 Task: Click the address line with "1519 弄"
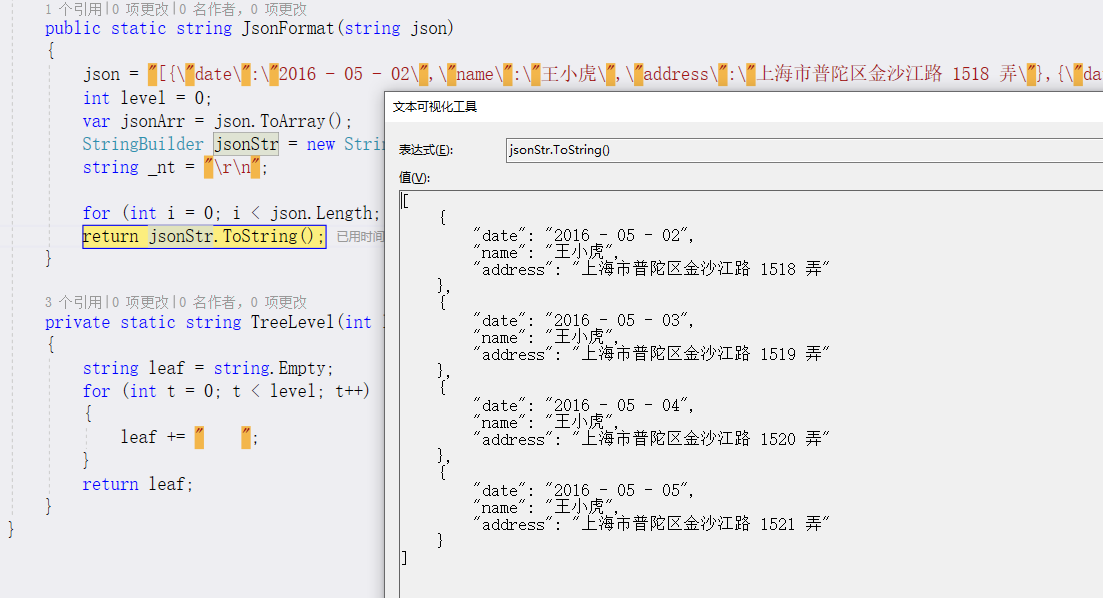651,354
